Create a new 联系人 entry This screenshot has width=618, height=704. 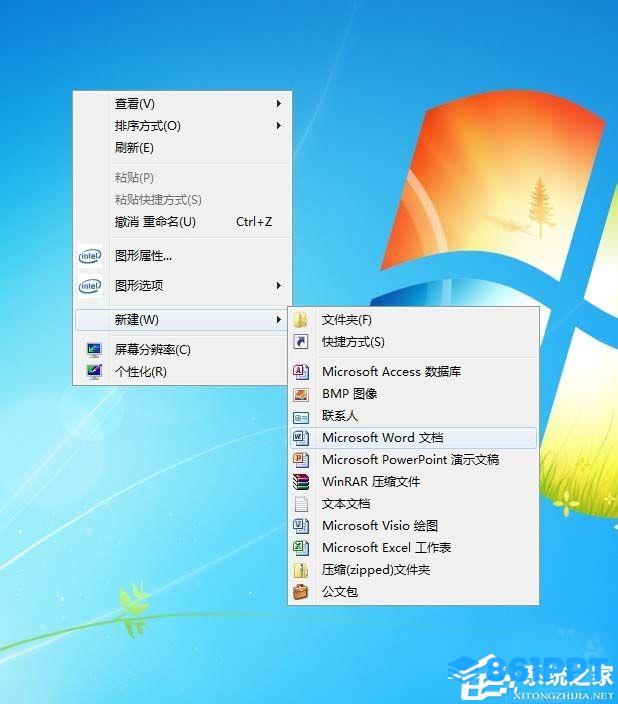413,416
